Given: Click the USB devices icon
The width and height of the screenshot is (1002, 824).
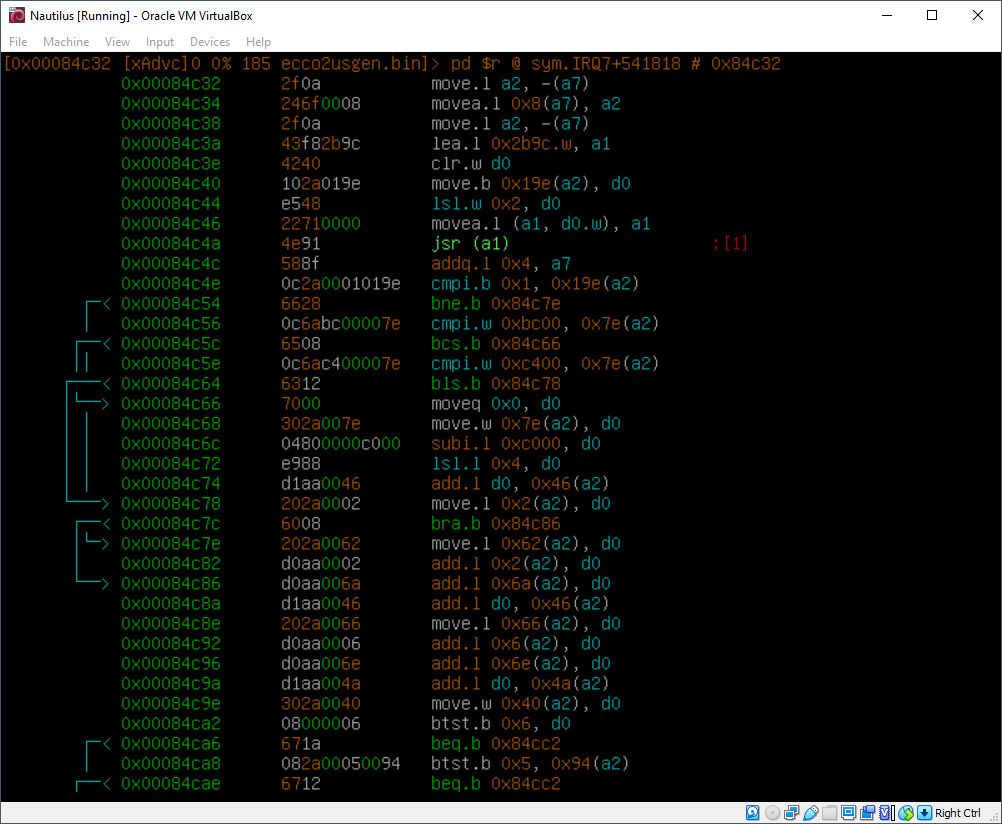Looking at the screenshot, I should (810, 813).
